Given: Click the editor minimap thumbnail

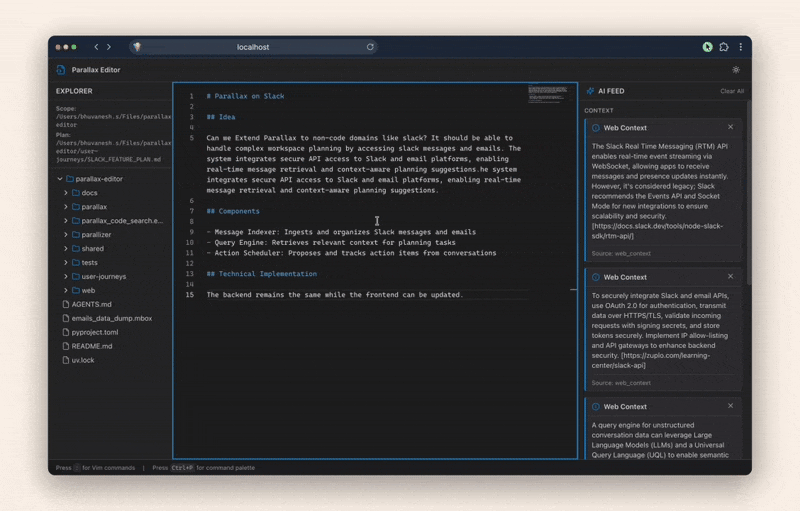Looking at the screenshot, I should point(546,94).
